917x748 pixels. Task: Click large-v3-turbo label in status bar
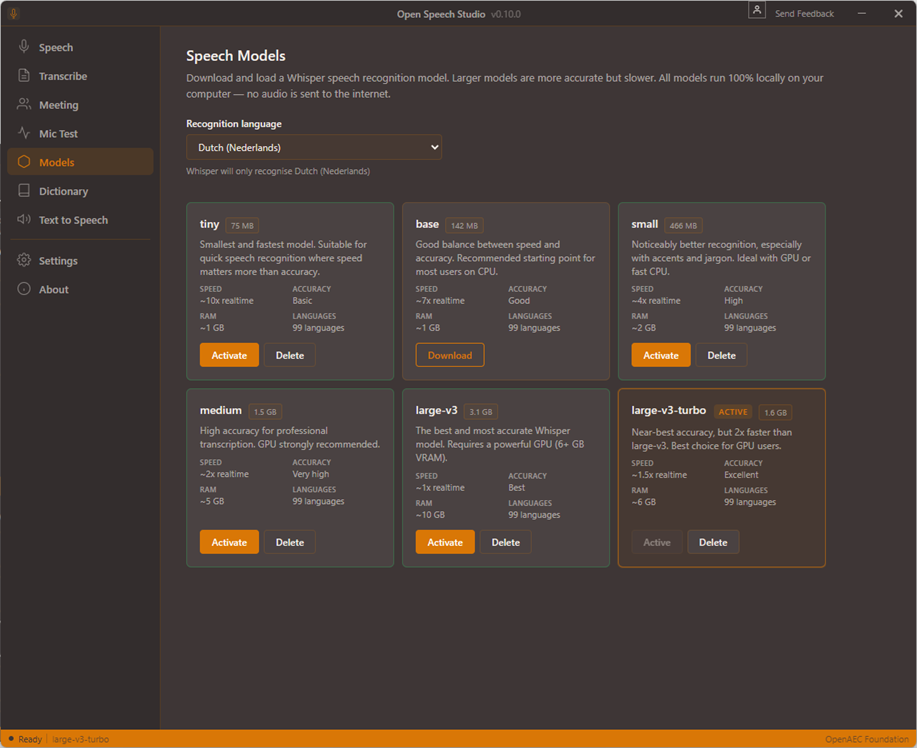tap(80, 739)
